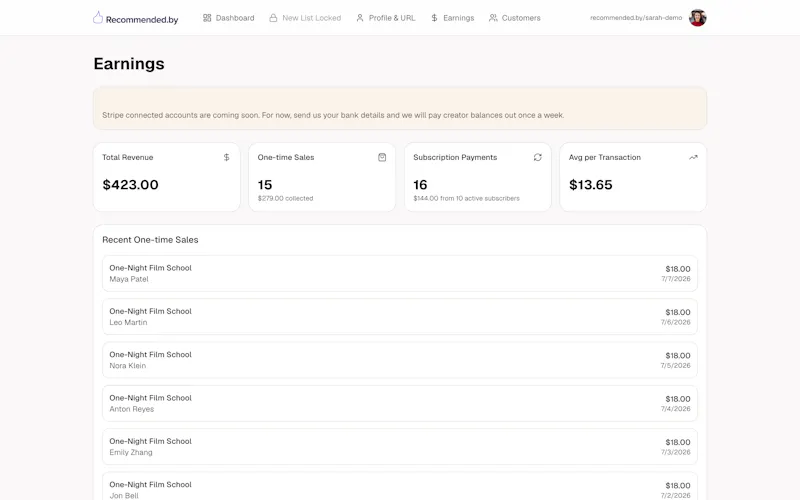Select the Leo Martin sale row
Image resolution: width=800 pixels, height=500 pixels.
pyautogui.click(x=400, y=317)
